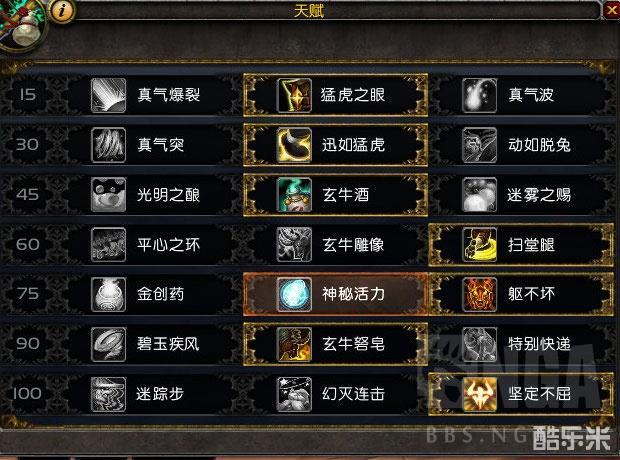Choose the 幻灭连击 level 100 talent
Screen dimensions: 620x460
(x=335, y=394)
